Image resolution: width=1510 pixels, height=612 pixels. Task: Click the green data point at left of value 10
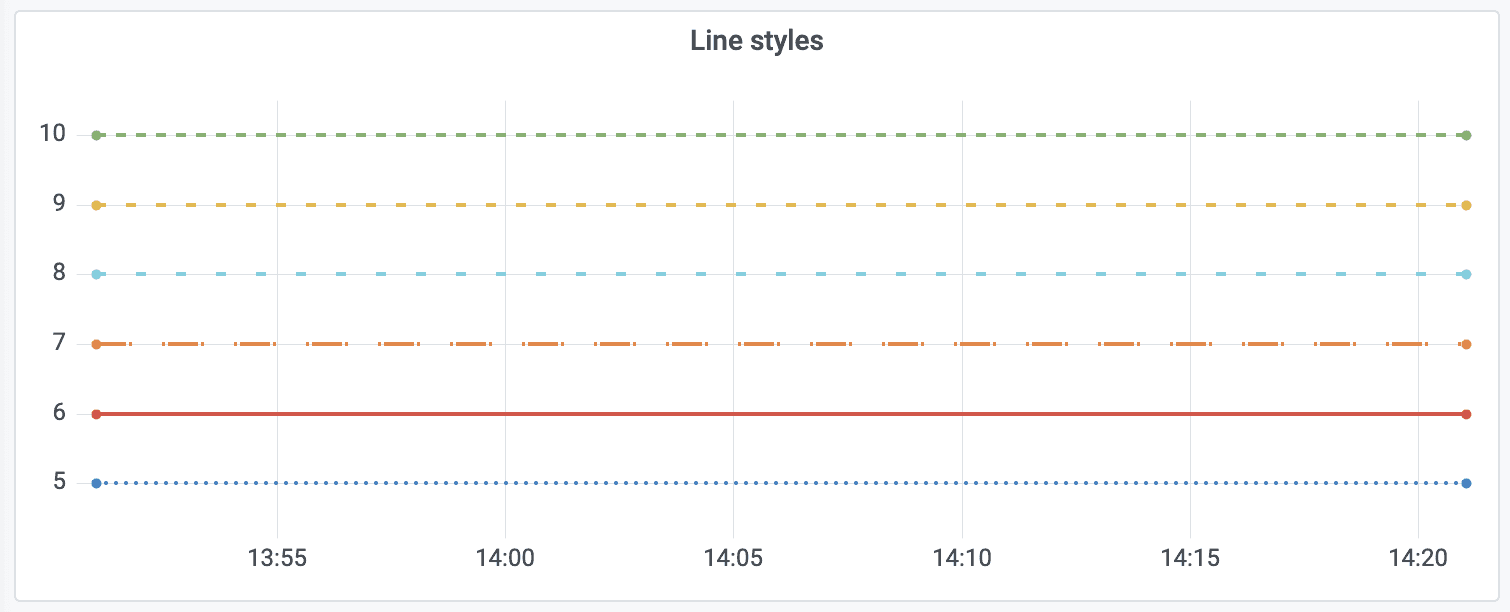(97, 135)
